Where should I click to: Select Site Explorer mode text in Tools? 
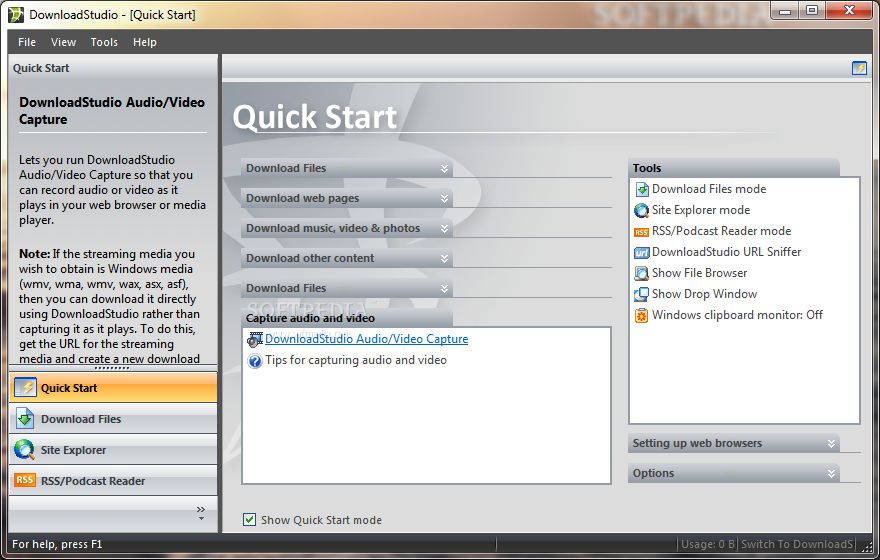coord(701,210)
